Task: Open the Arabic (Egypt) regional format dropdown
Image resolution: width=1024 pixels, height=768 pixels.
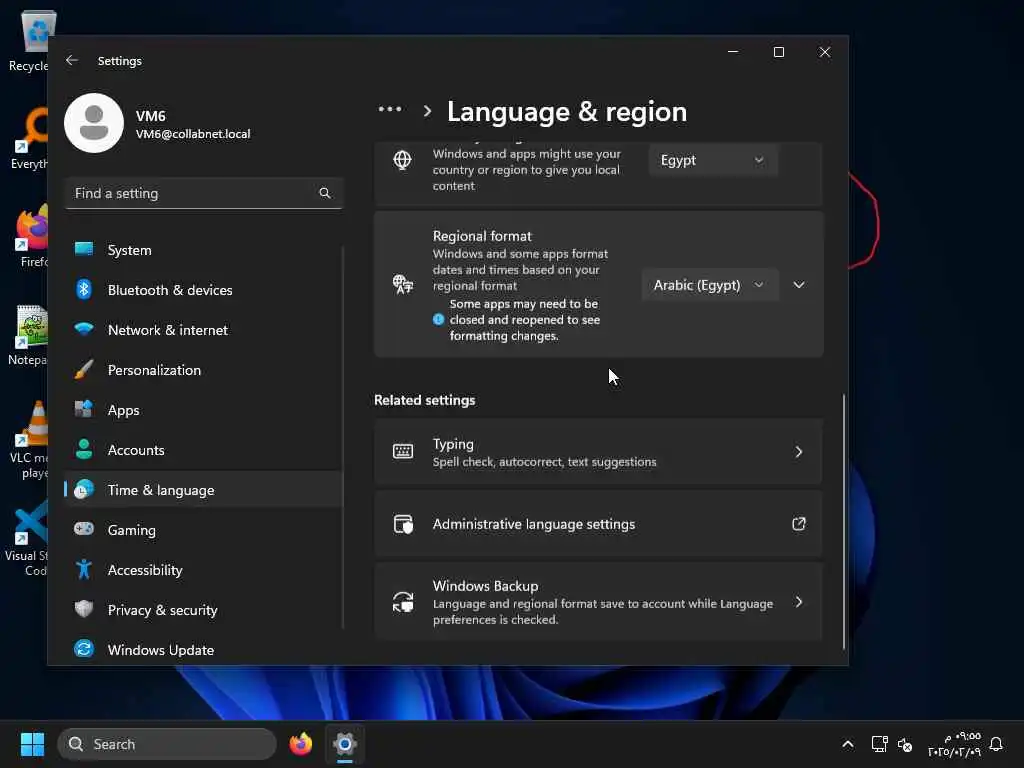Action: [x=709, y=285]
